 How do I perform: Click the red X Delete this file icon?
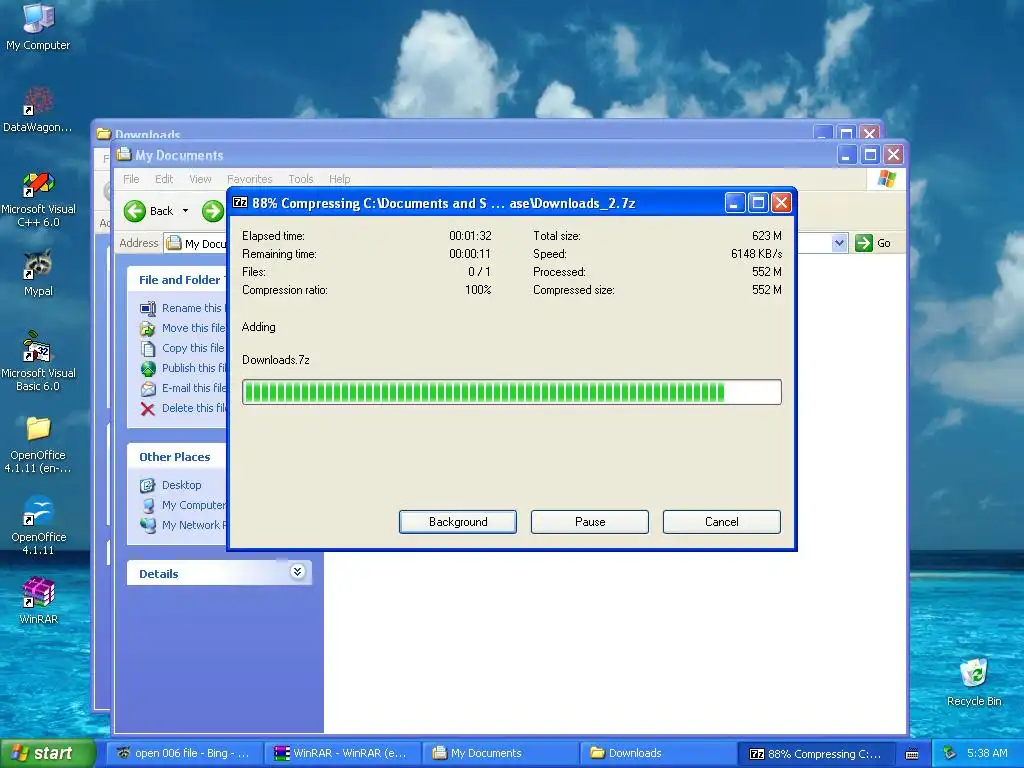148,409
